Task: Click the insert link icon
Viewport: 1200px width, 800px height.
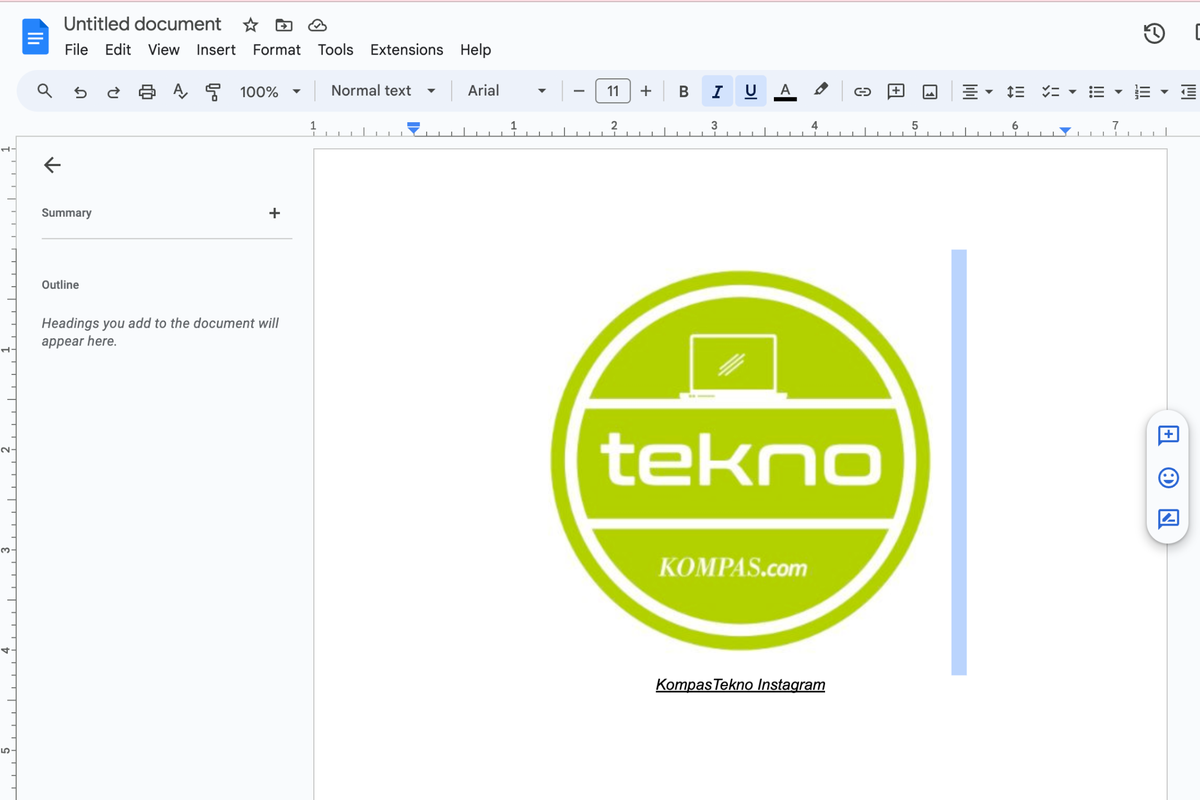Action: [862, 91]
